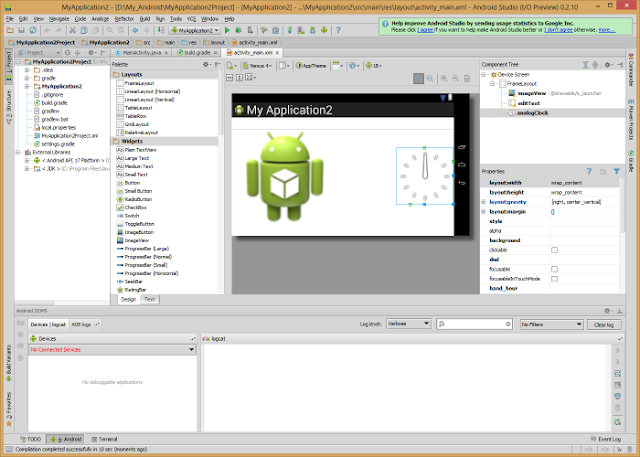Click zoom out icon on designer toolbar
Image resolution: width=640 pixels, height=457 pixels.
(456, 78)
